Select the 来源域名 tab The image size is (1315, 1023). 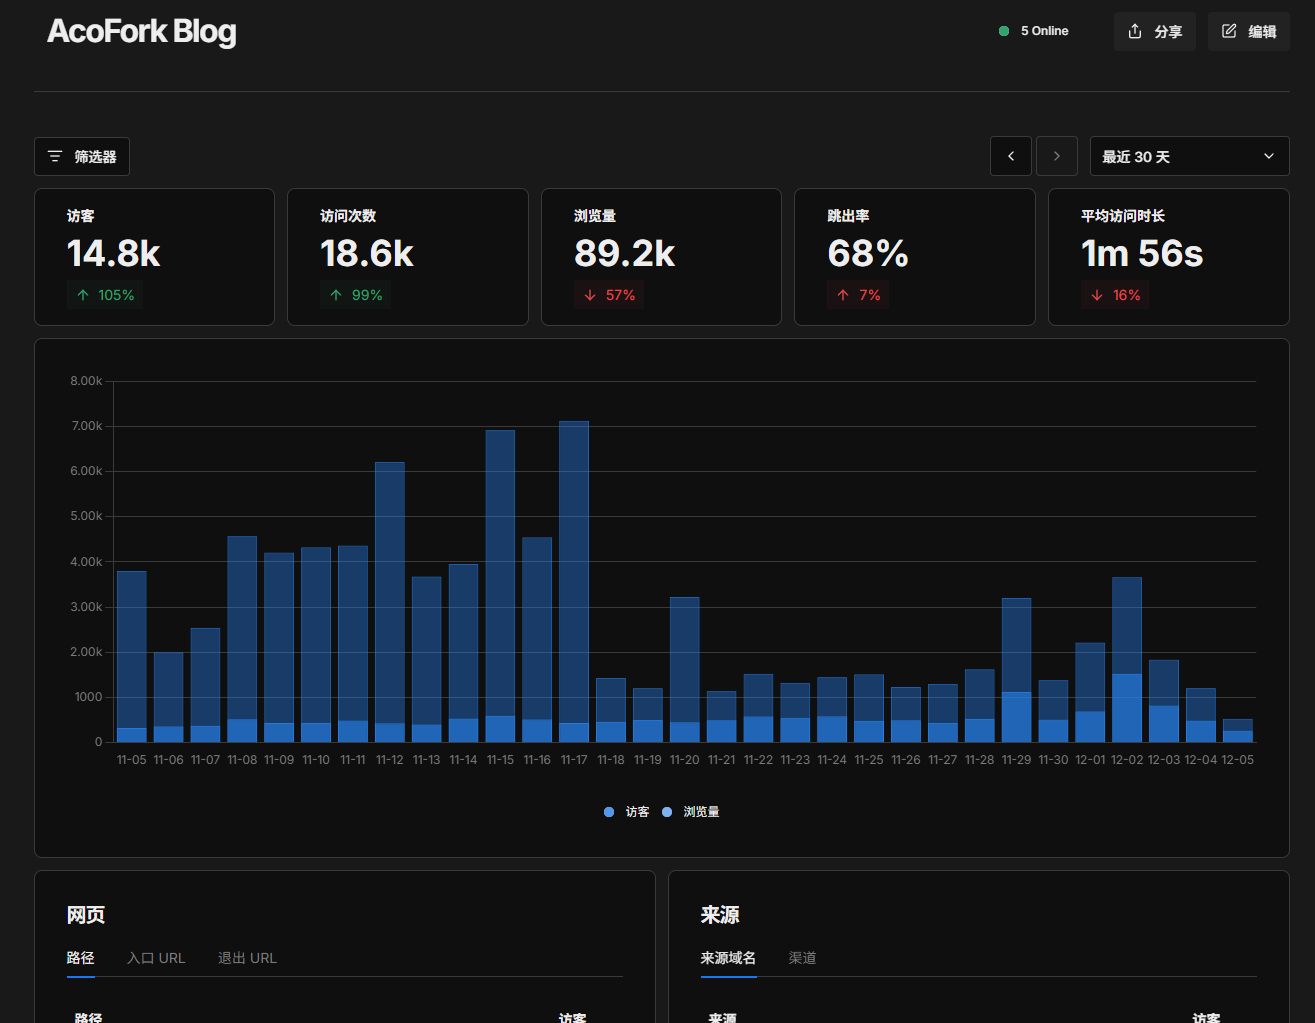click(x=728, y=958)
